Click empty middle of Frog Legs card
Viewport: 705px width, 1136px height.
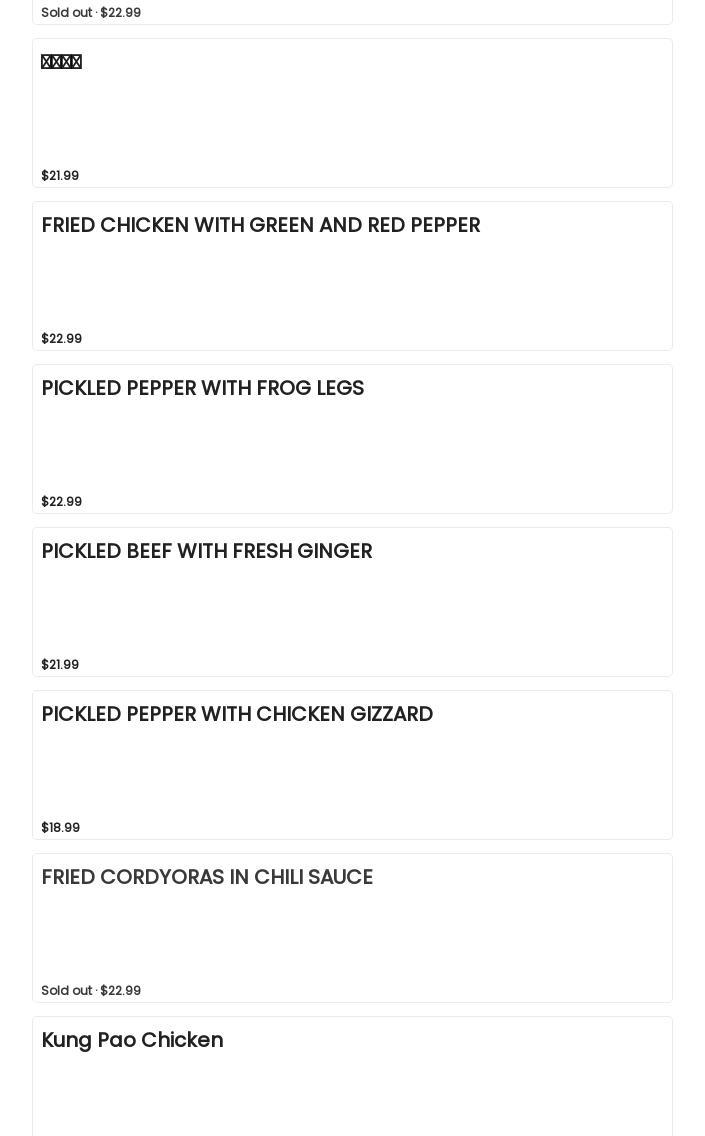pos(352,445)
